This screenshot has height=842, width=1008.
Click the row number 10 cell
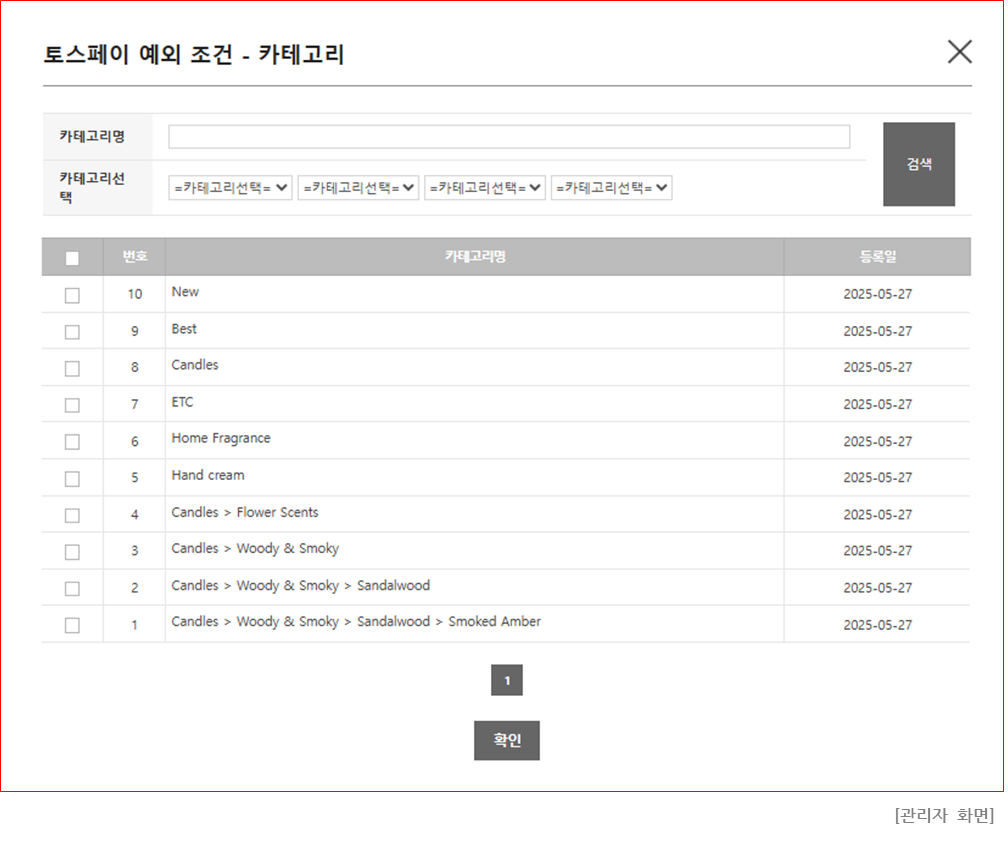pyautogui.click(x=134, y=294)
